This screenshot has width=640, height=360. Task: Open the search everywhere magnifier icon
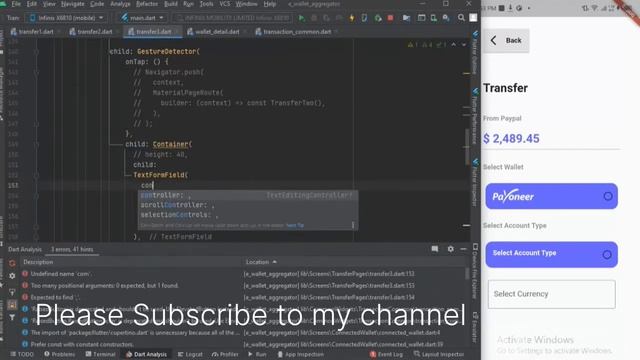pyautogui.click(x=461, y=18)
